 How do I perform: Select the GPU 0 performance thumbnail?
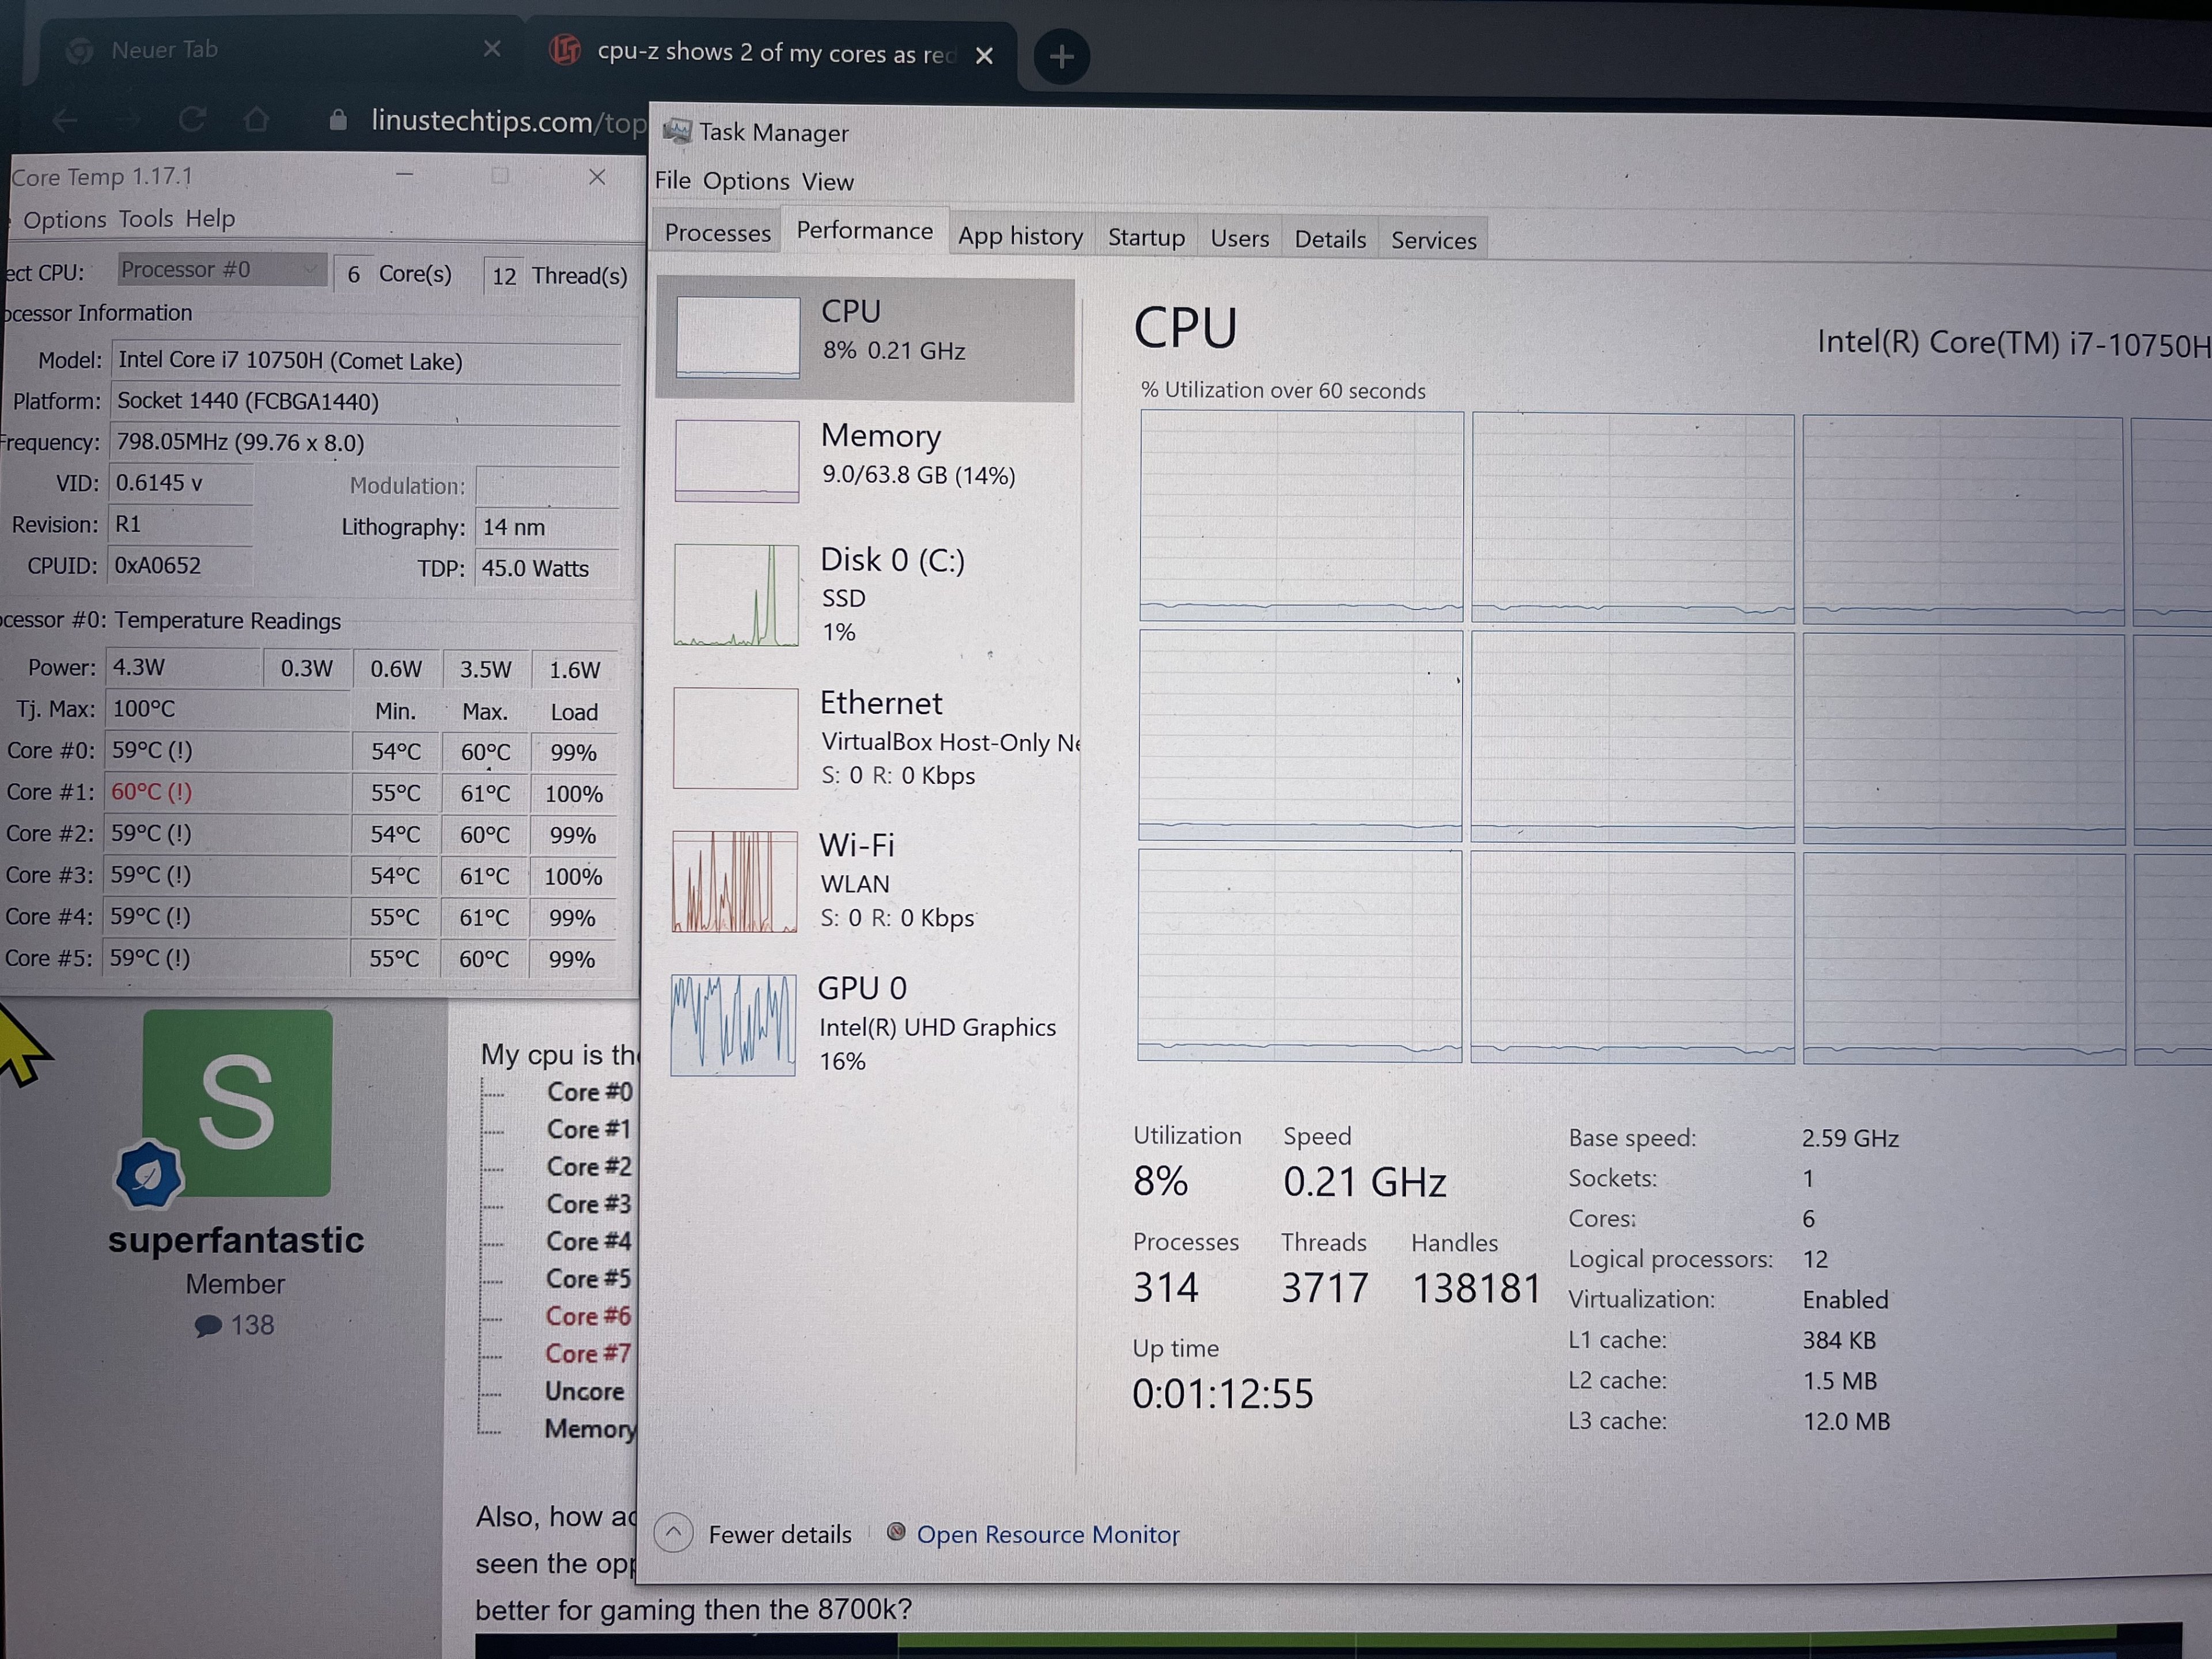[734, 1025]
